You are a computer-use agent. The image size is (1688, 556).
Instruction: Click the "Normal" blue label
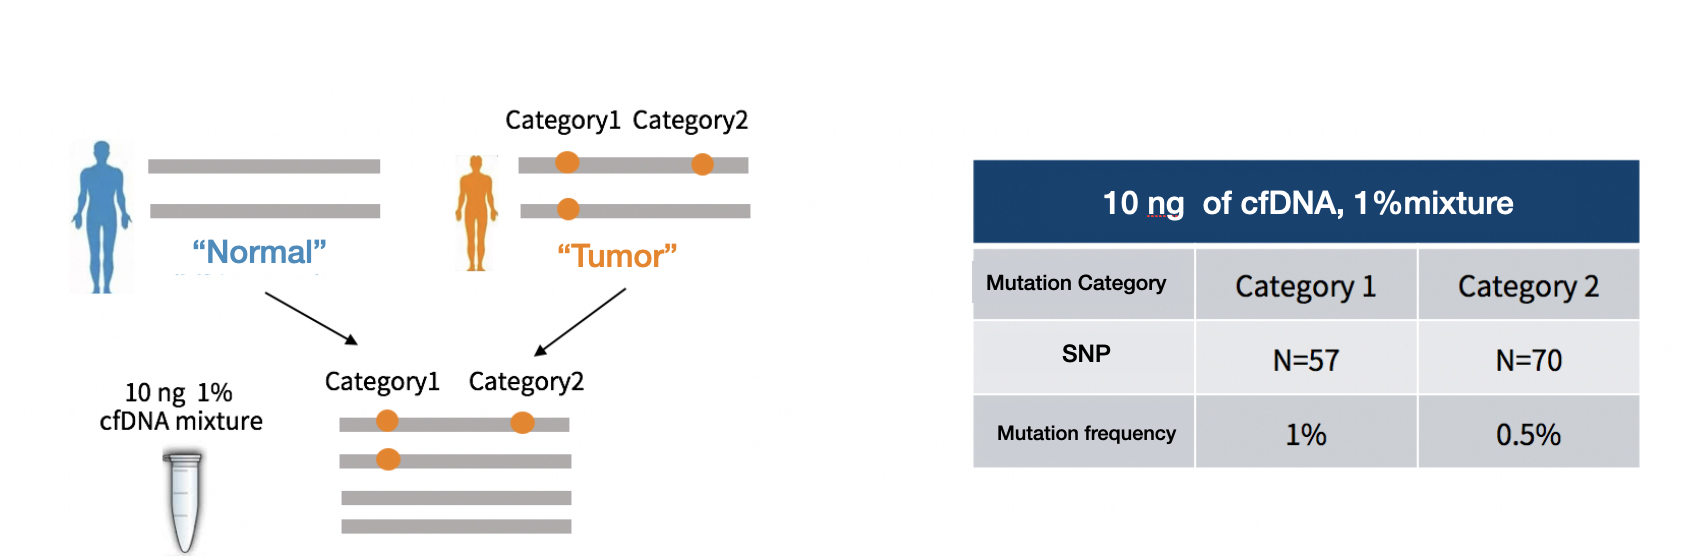pyautogui.click(x=259, y=252)
